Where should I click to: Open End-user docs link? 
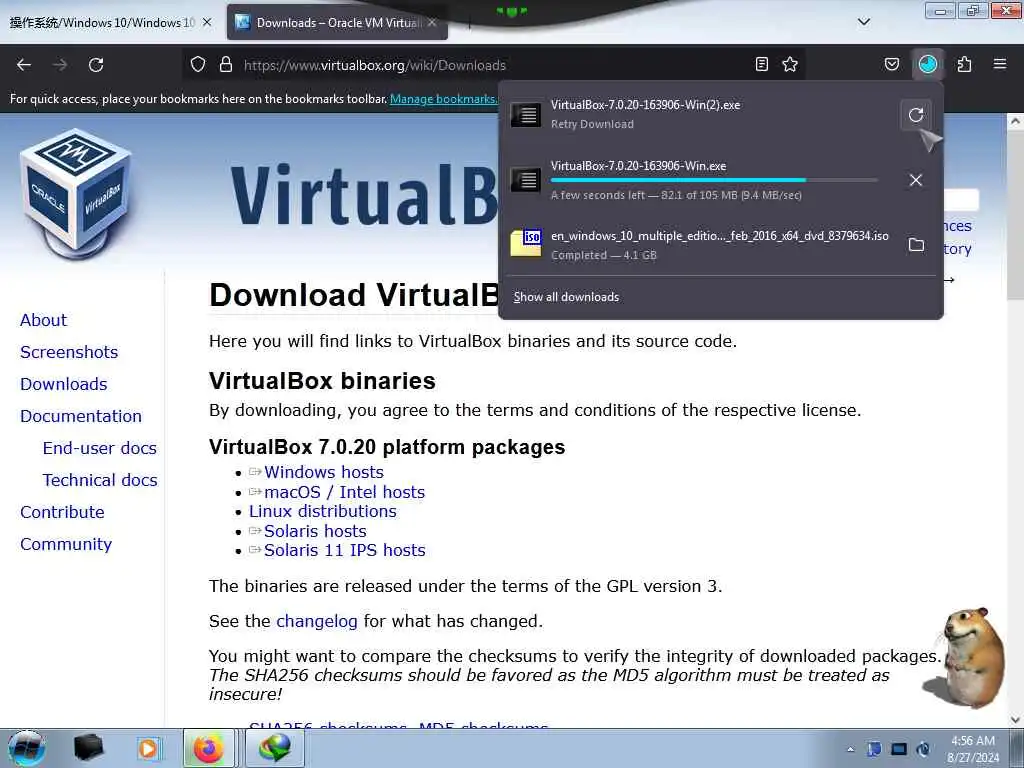coord(99,448)
